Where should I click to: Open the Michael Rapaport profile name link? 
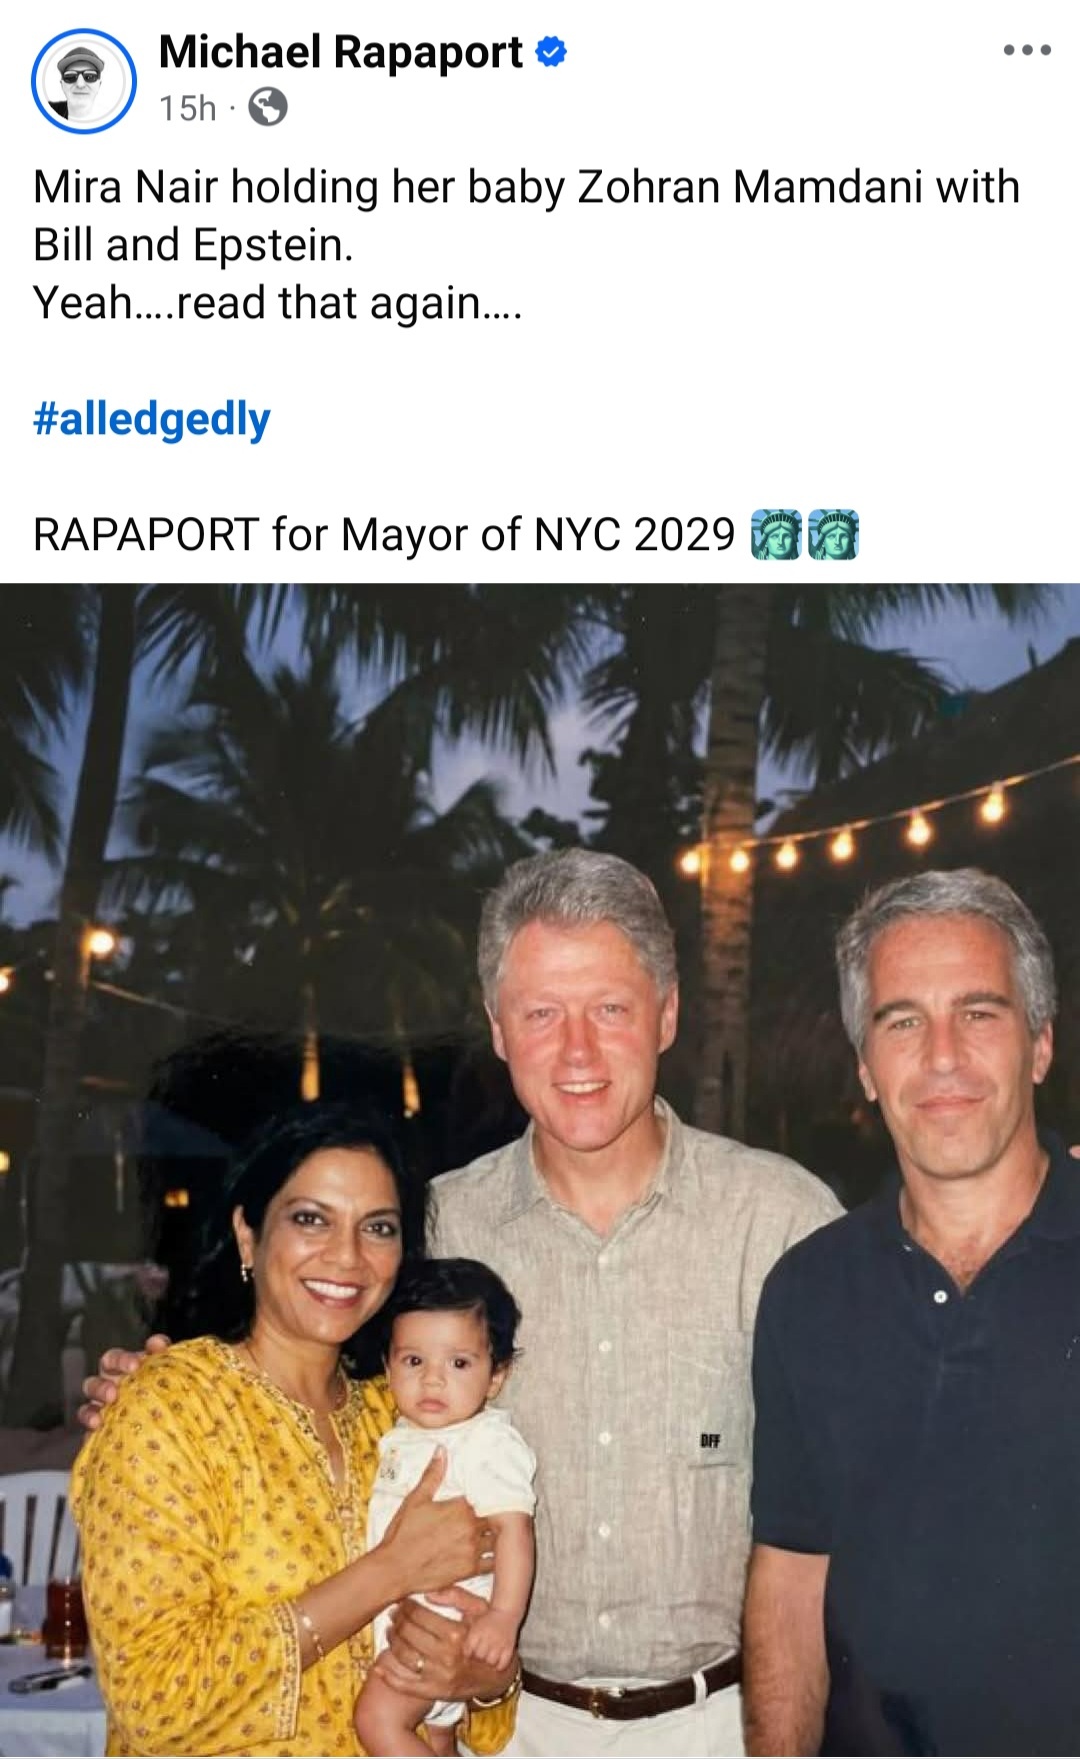coord(341,52)
